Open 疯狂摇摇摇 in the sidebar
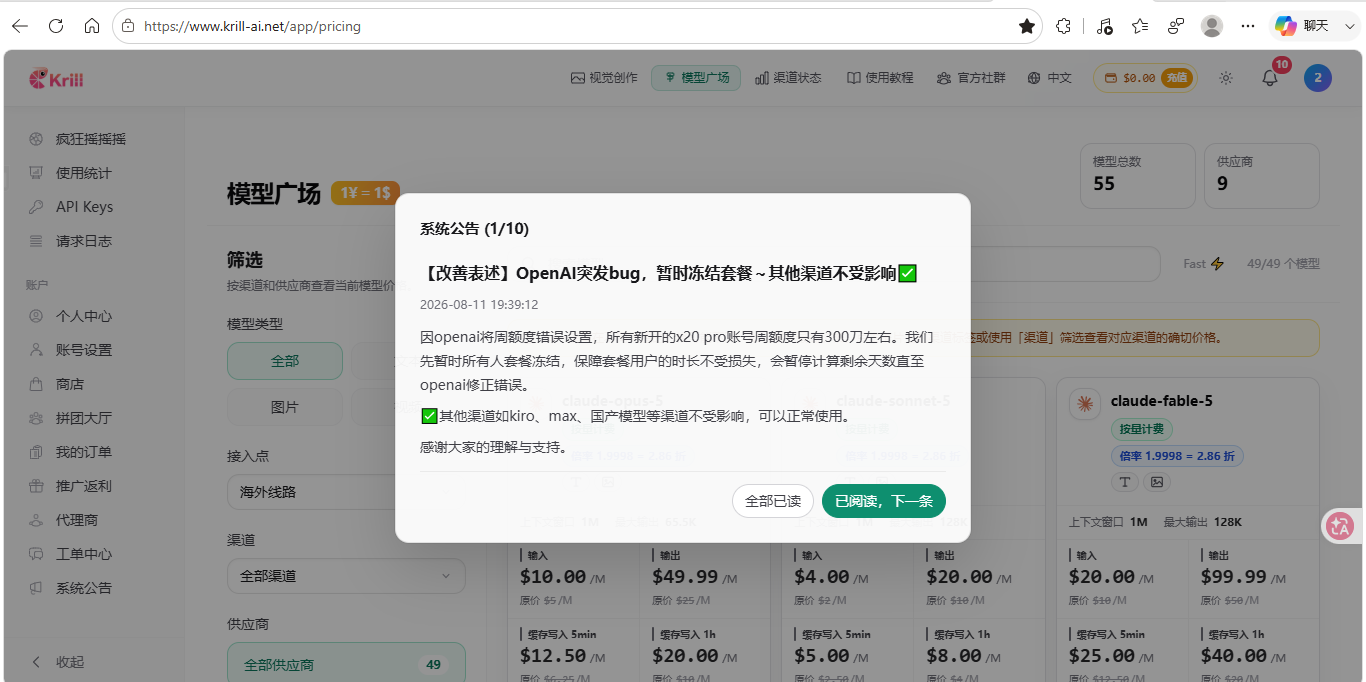Viewport: 1366px width, 682px height. coord(90,139)
